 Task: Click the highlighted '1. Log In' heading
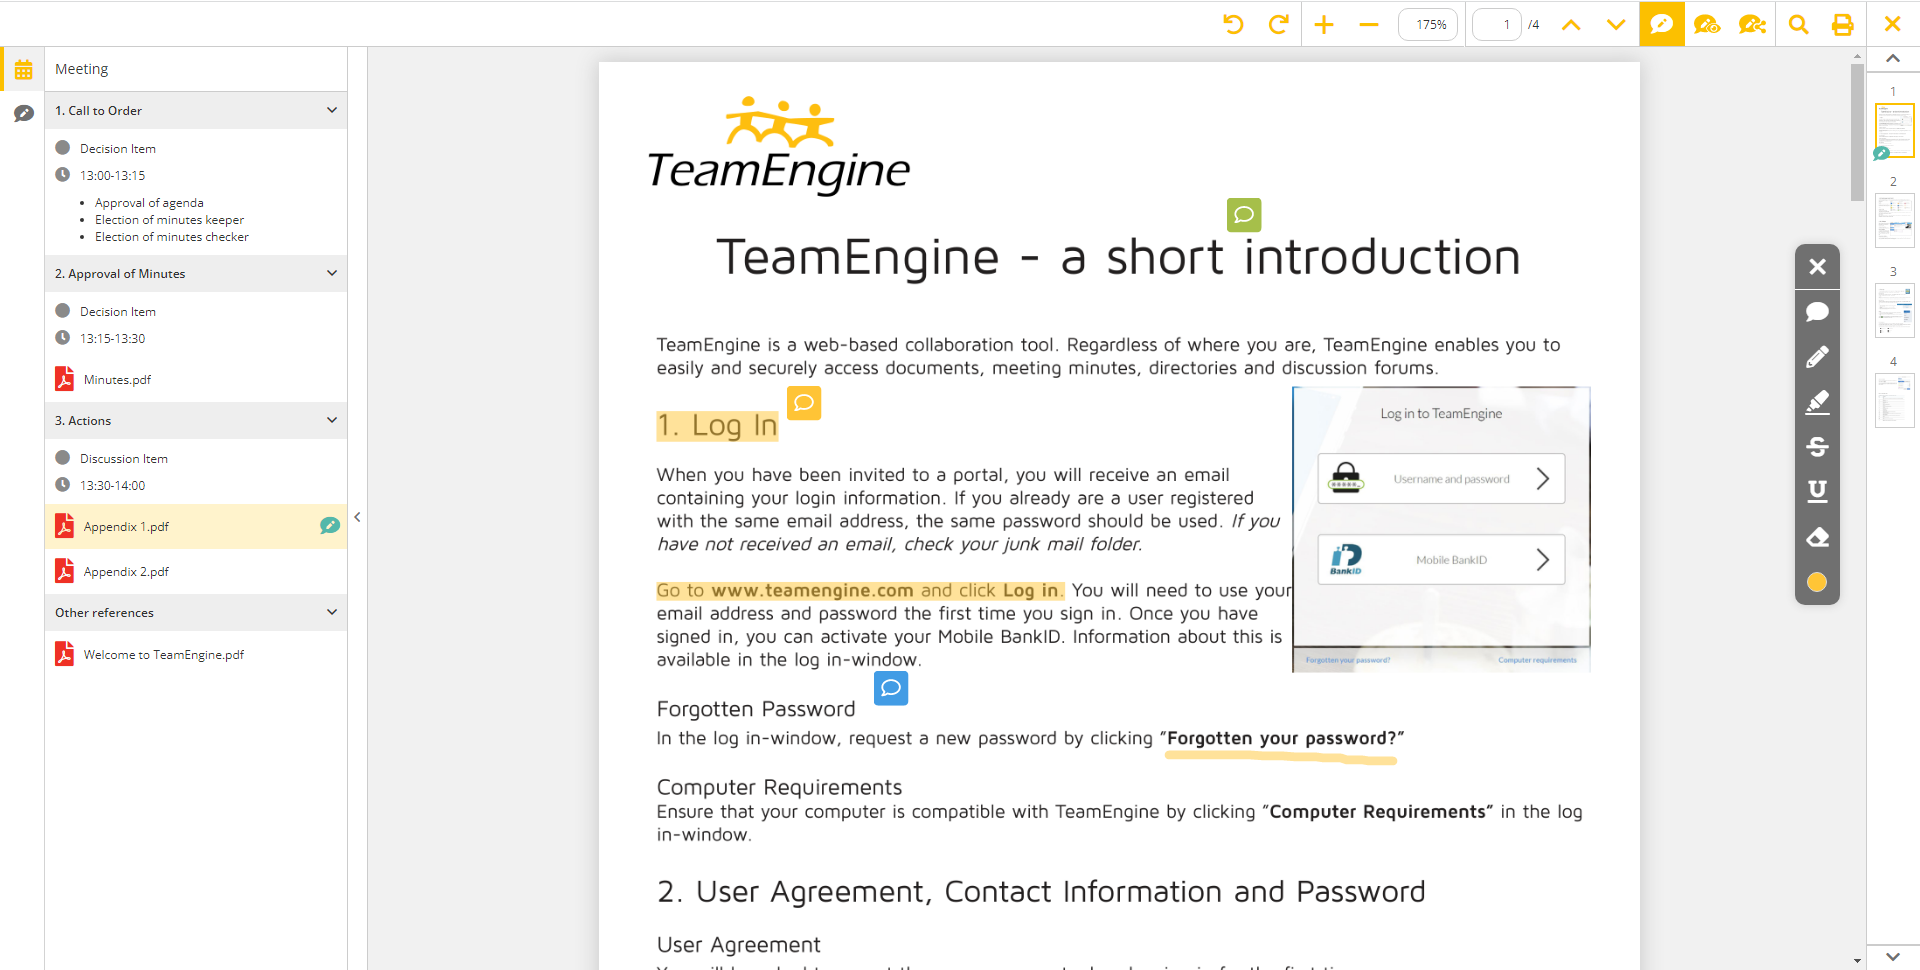click(717, 425)
